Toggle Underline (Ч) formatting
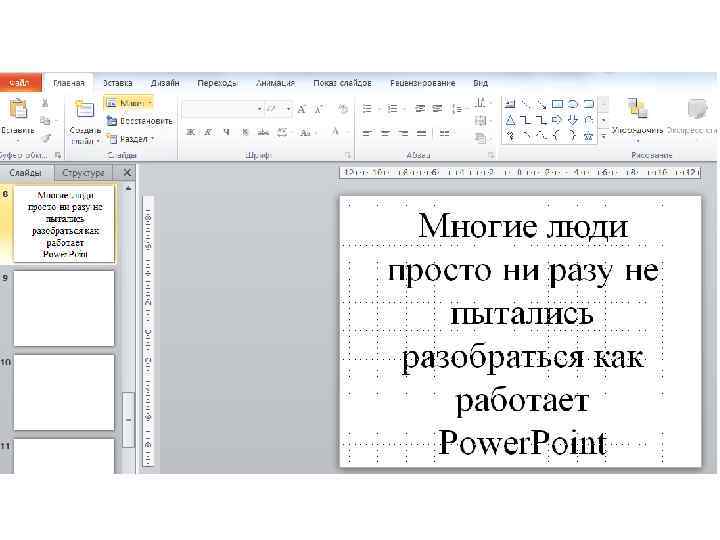Viewport: 720px width, 540px height. 226,132
